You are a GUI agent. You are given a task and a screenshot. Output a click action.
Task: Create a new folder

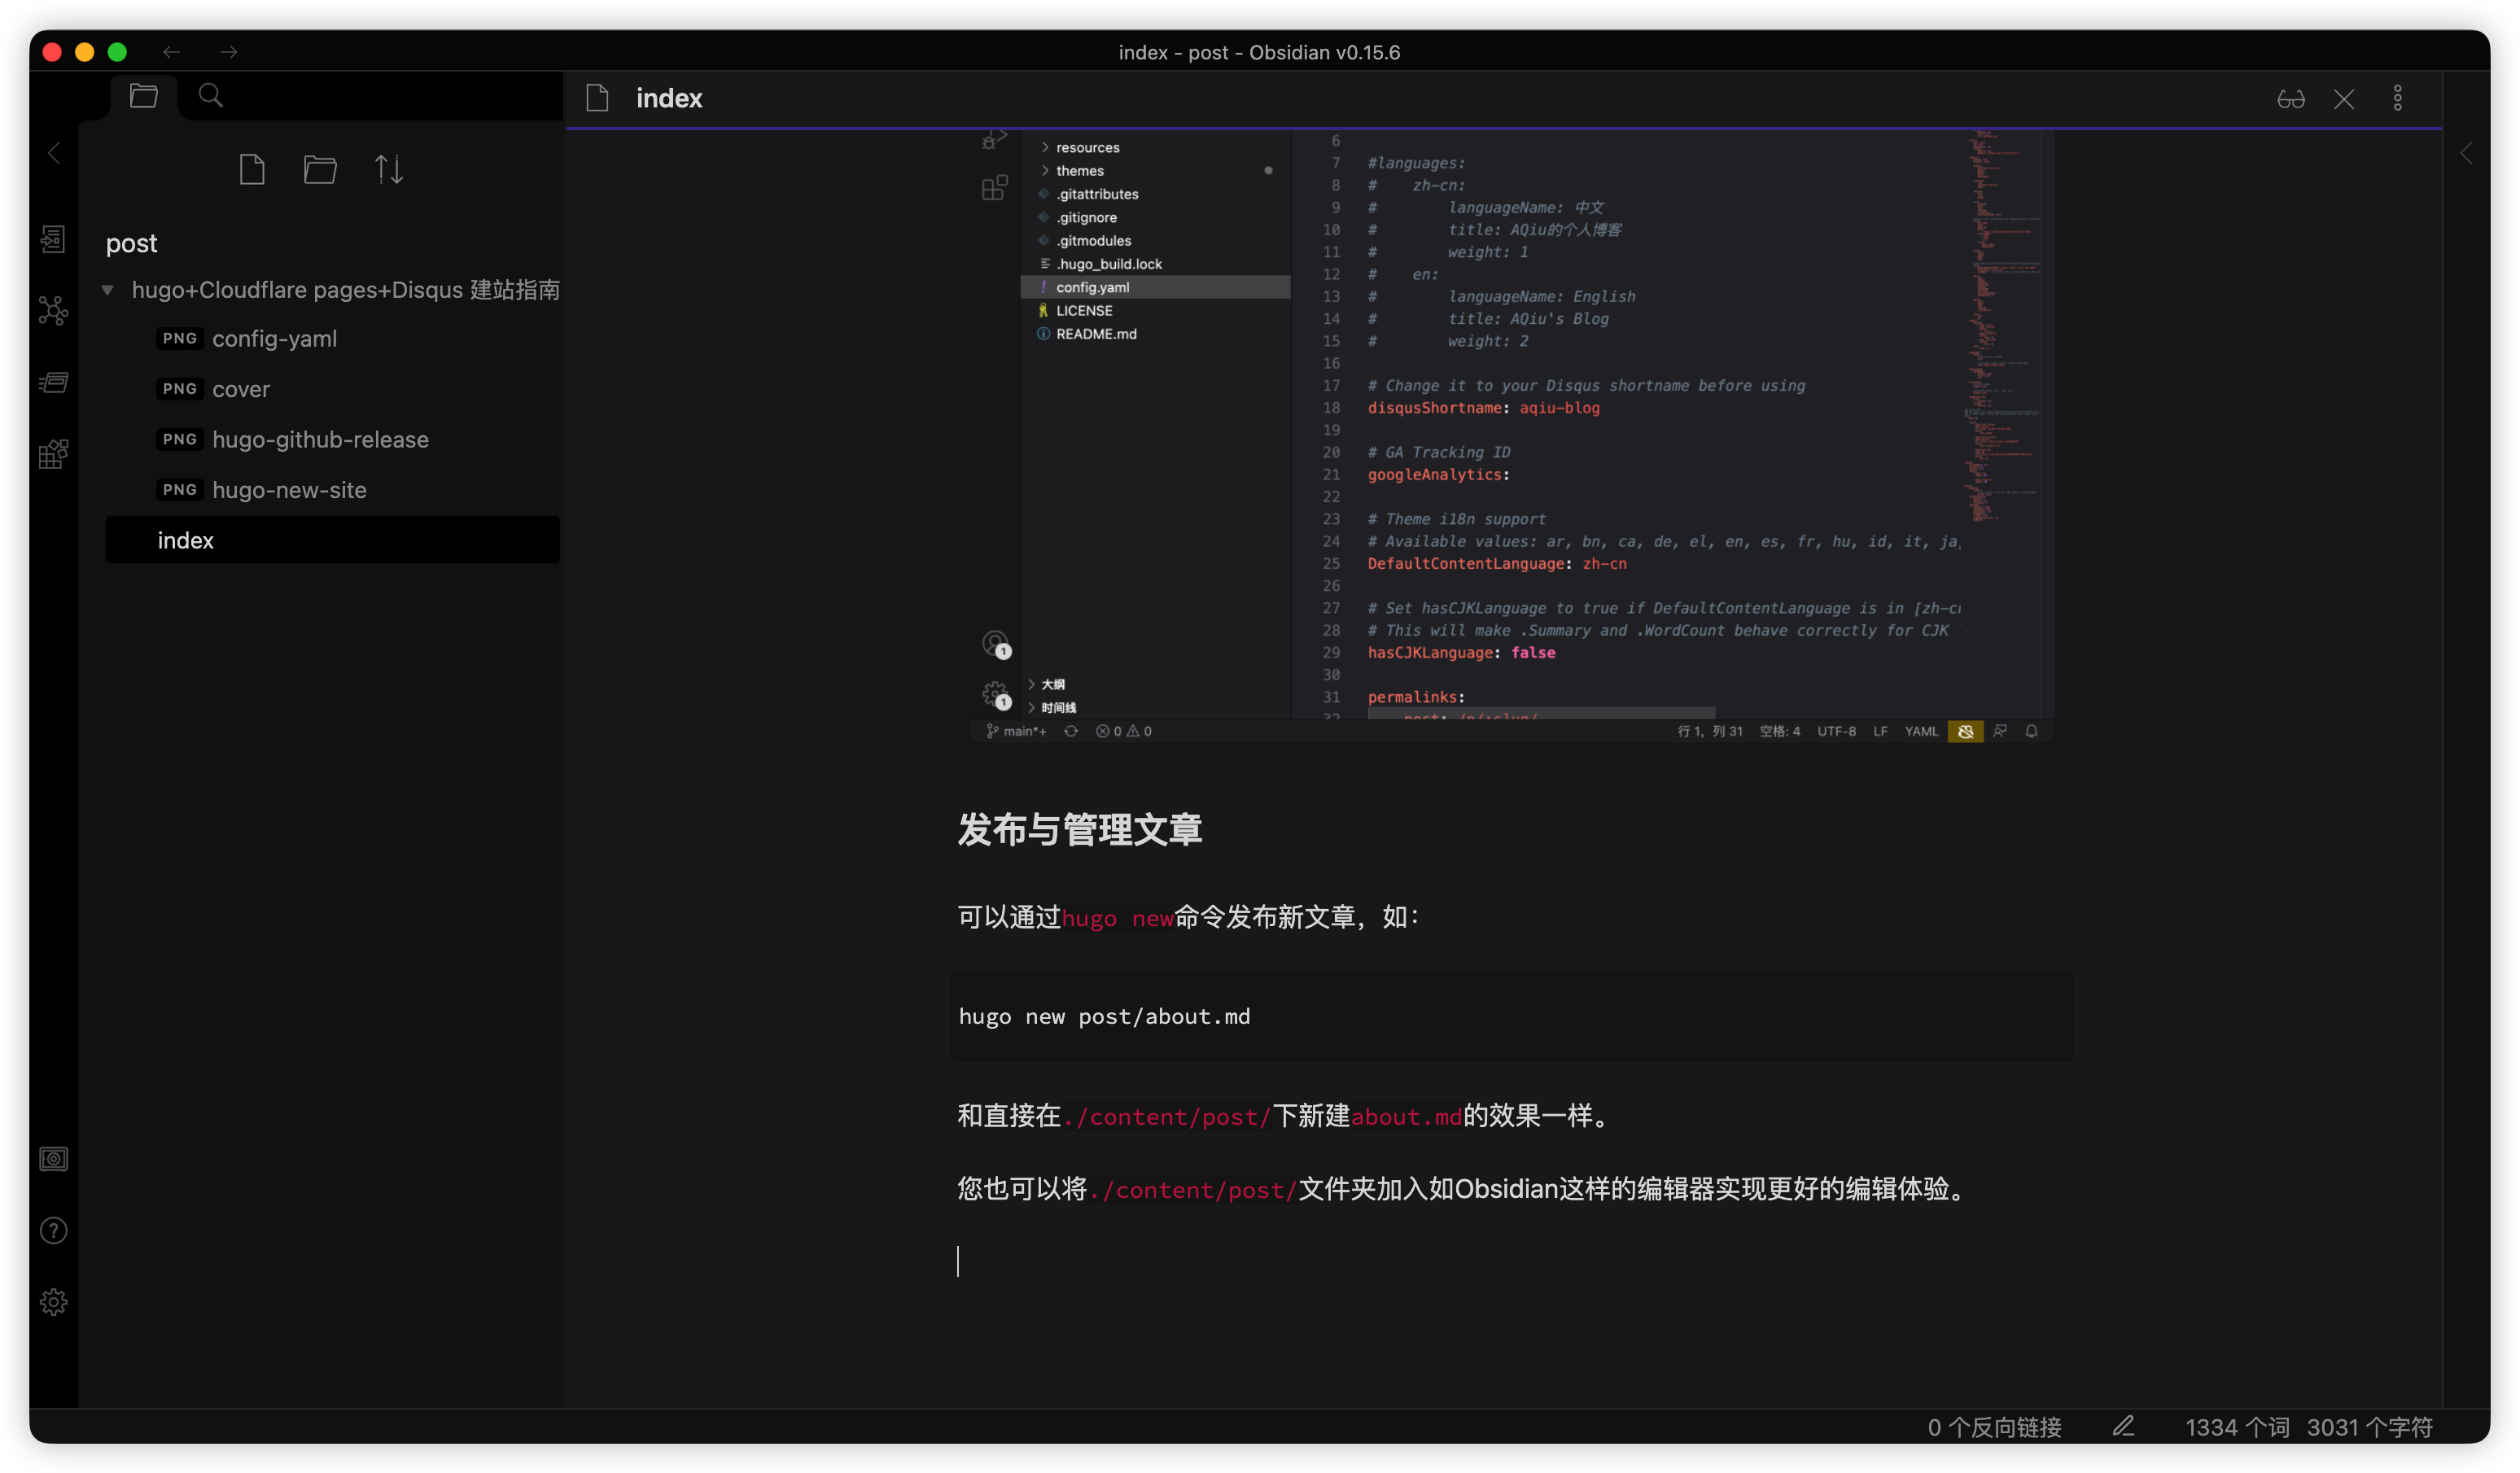pyautogui.click(x=320, y=169)
